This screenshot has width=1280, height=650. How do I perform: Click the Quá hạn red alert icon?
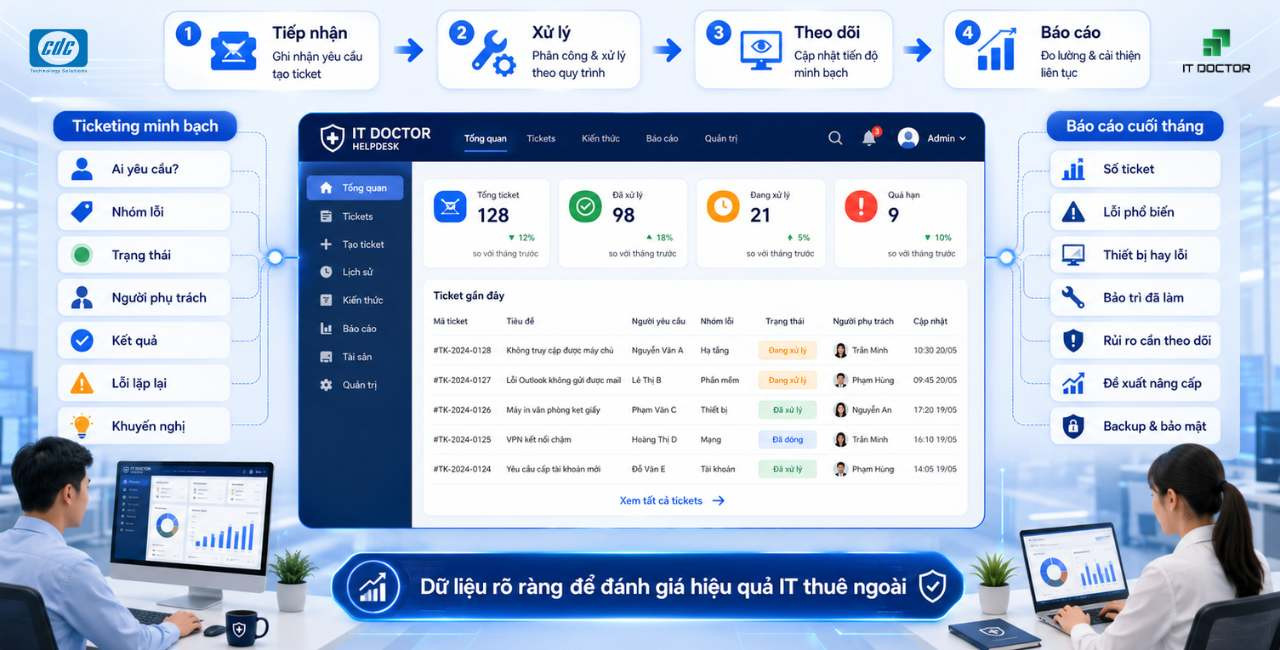click(860, 206)
